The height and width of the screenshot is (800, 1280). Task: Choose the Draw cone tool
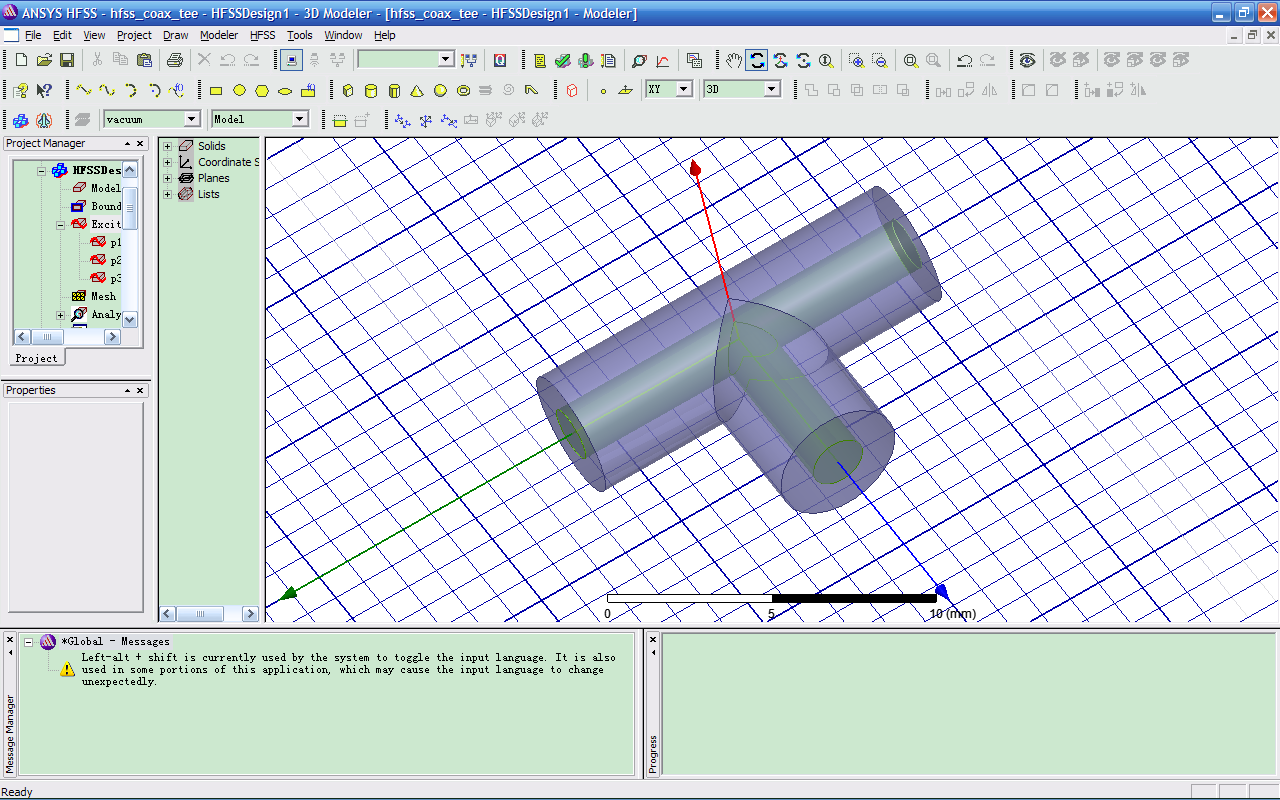(x=417, y=91)
